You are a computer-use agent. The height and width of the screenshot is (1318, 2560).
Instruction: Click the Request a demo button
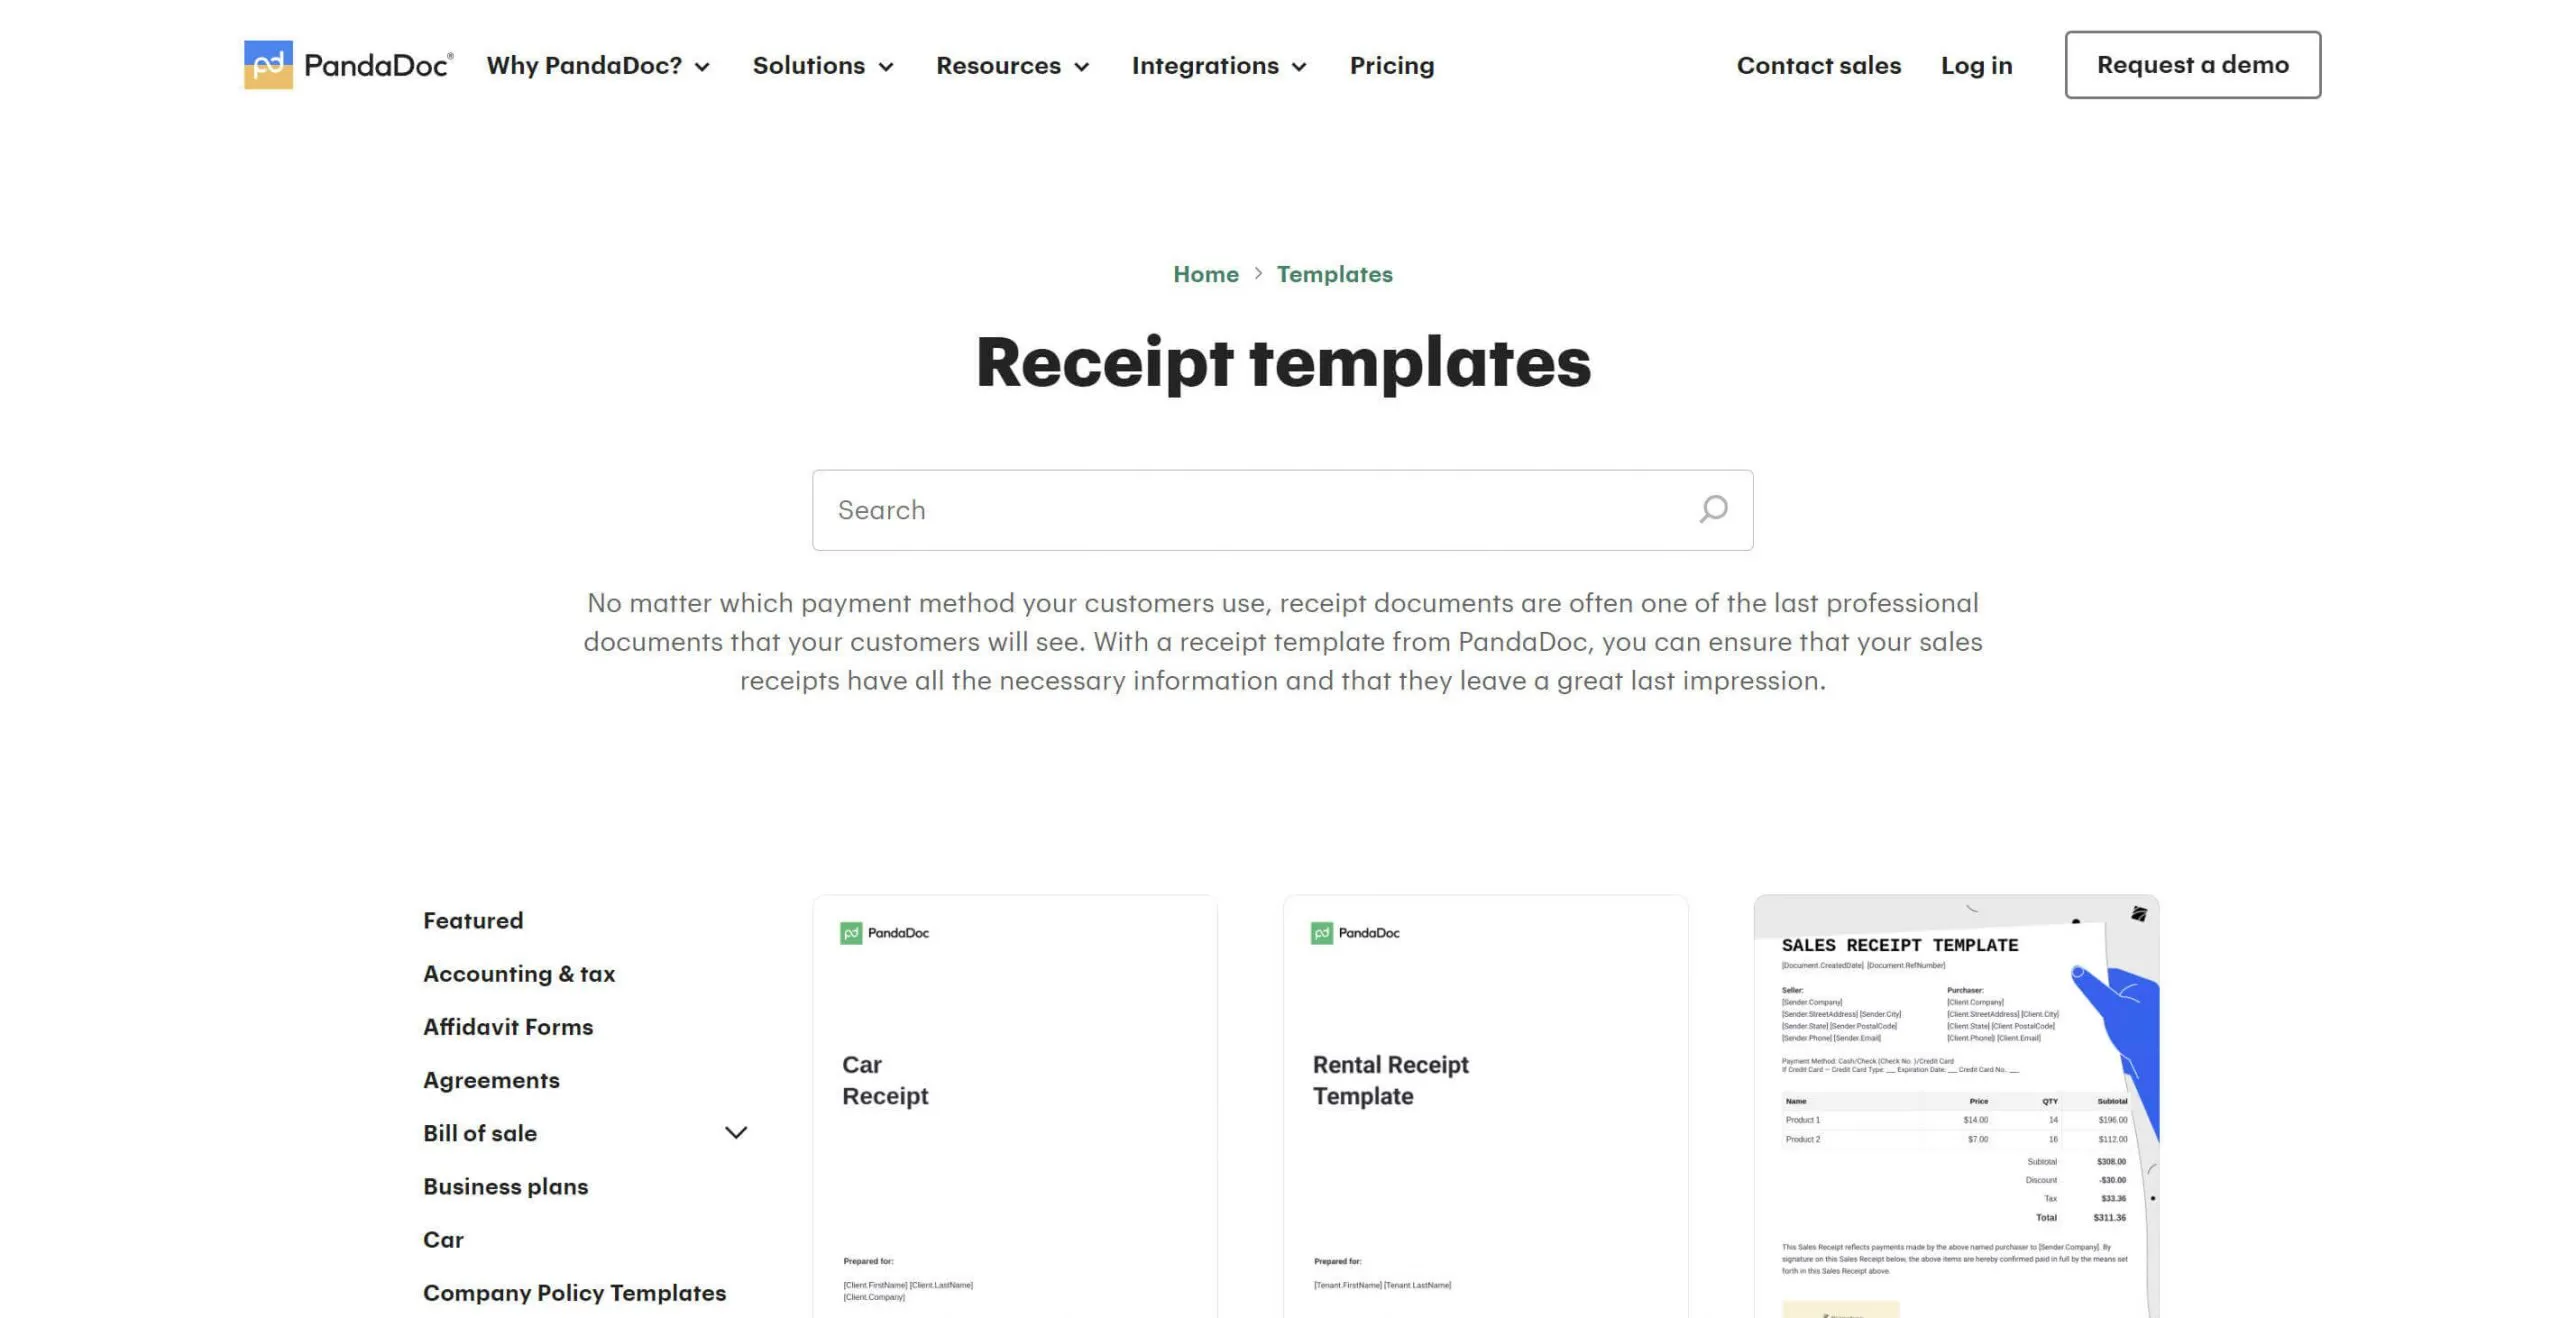[x=2192, y=64]
